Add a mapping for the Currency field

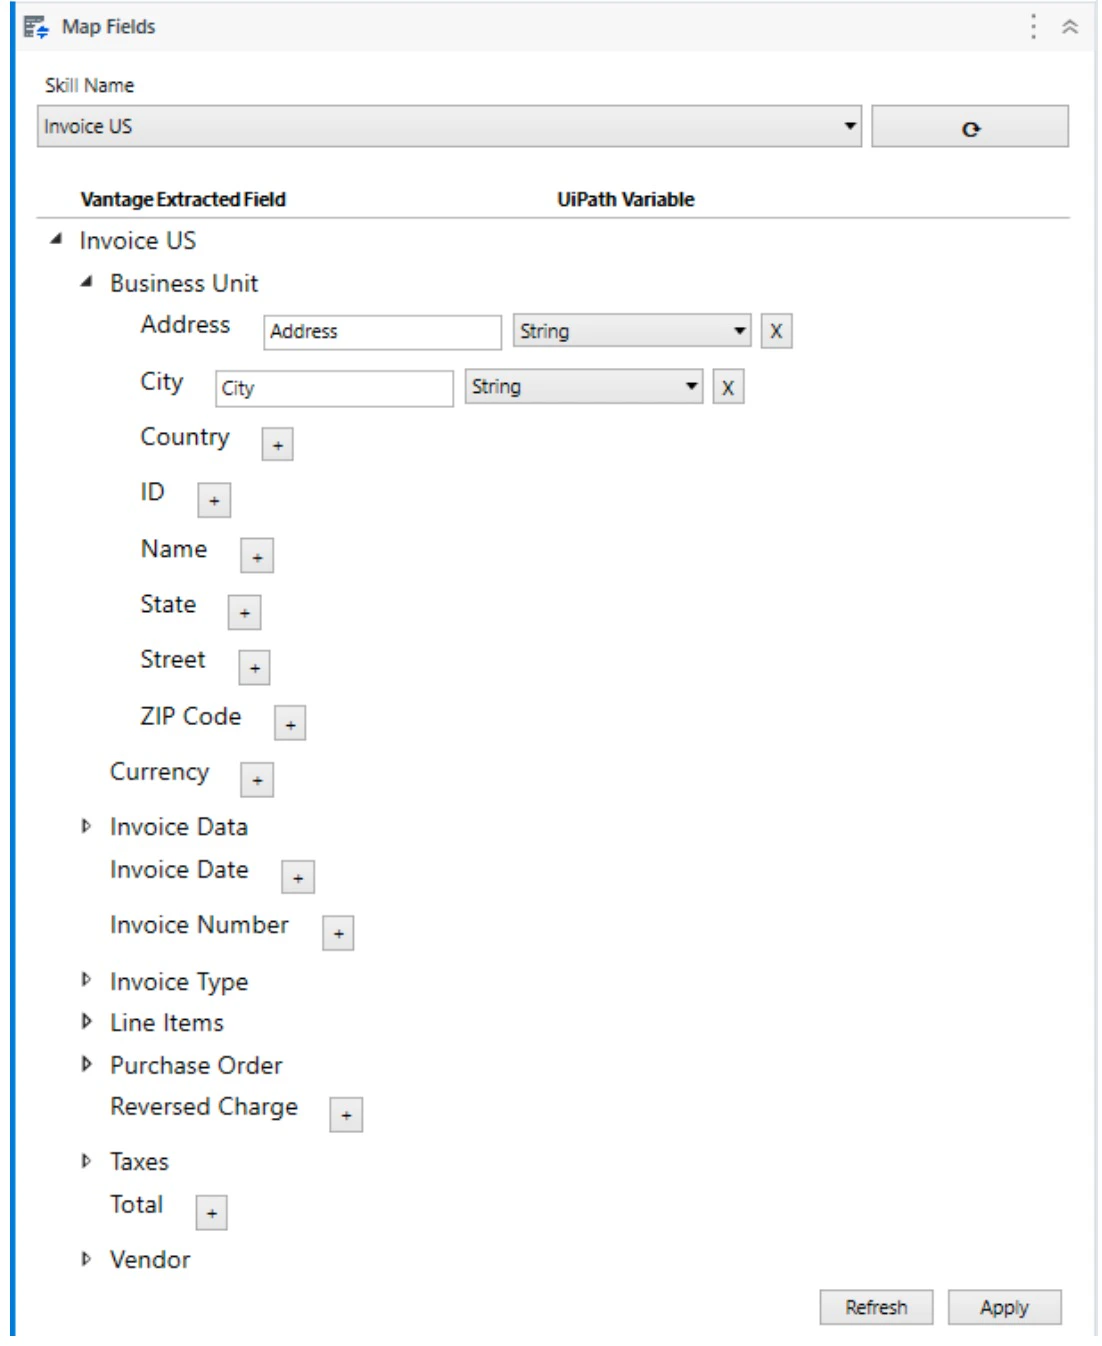point(258,780)
